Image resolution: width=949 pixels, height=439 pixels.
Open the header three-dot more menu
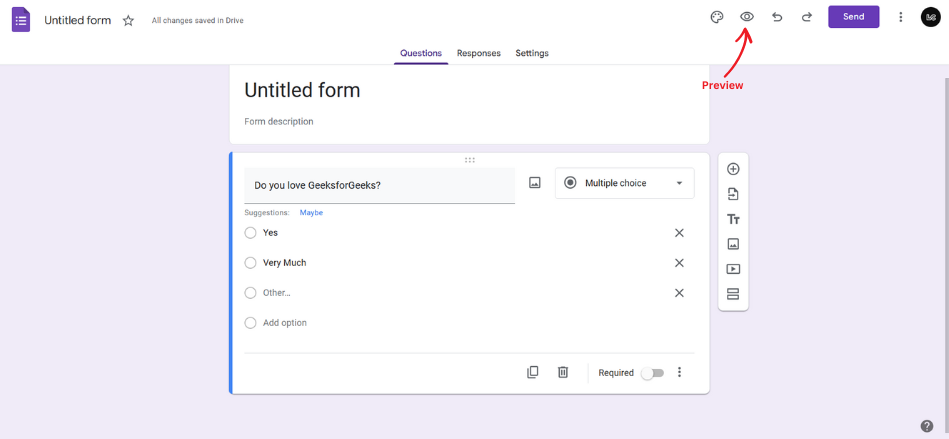pyautogui.click(x=901, y=17)
